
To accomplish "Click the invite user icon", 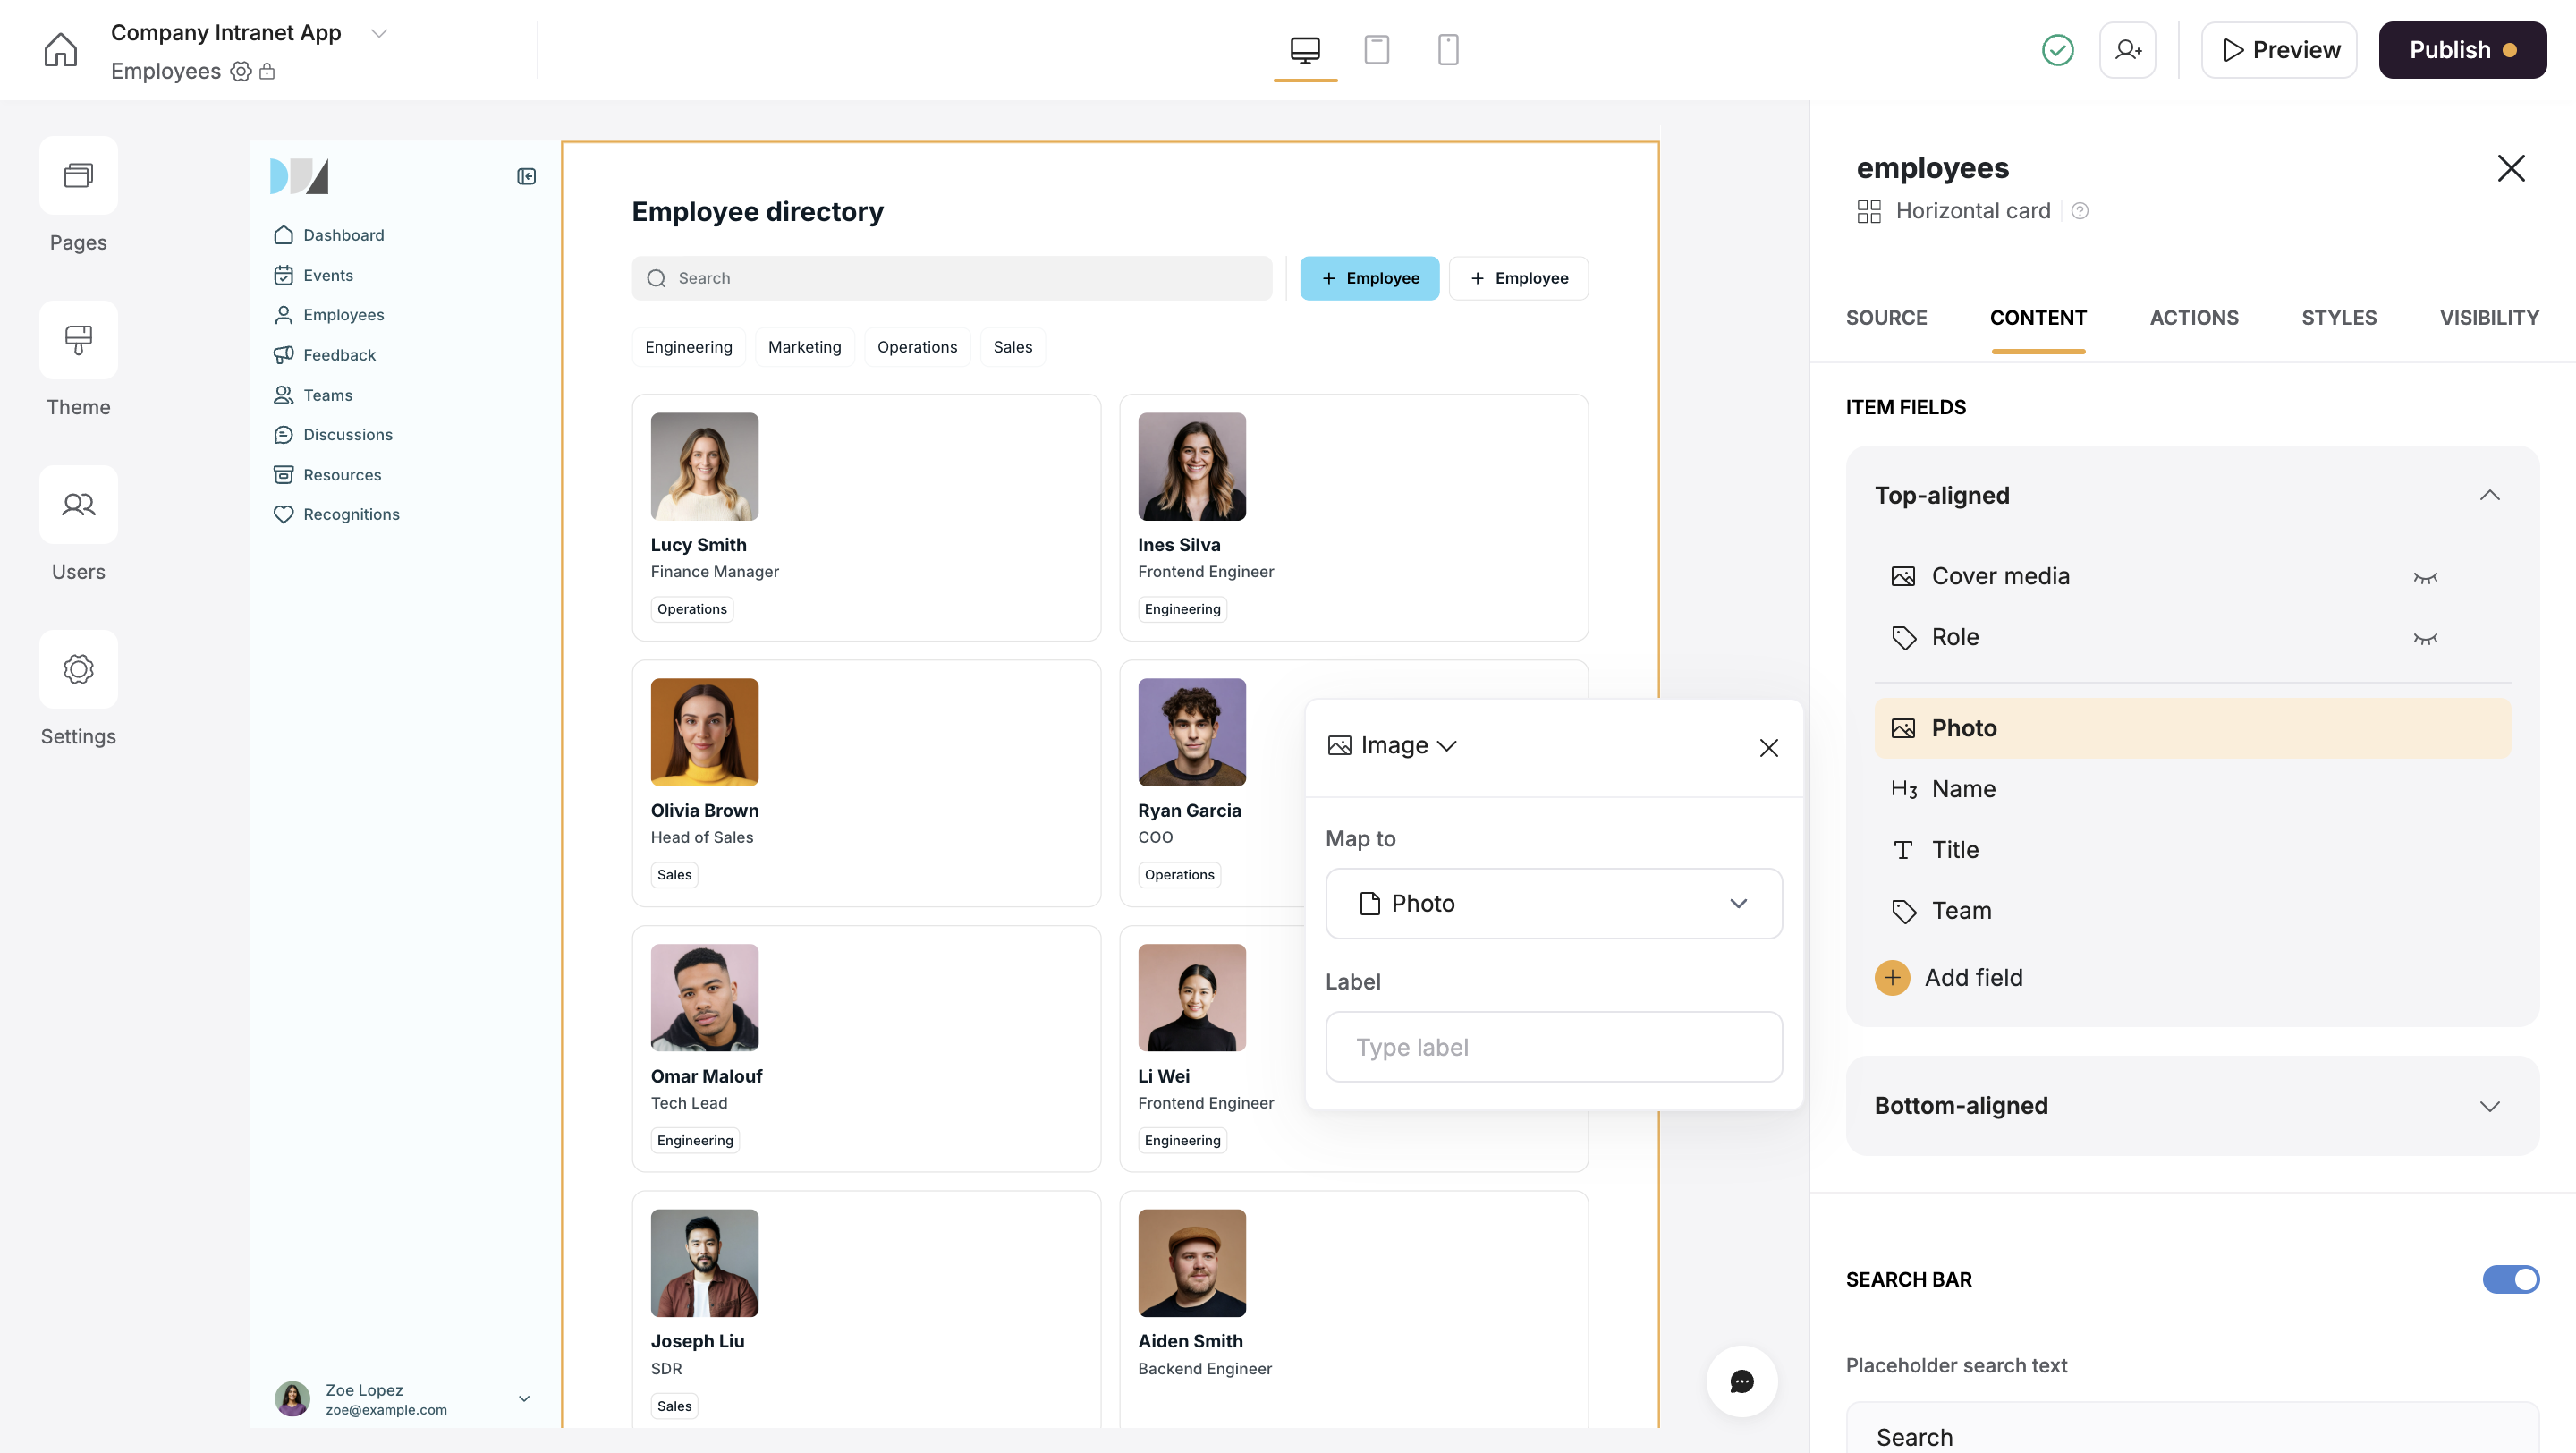I will point(2127,49).
